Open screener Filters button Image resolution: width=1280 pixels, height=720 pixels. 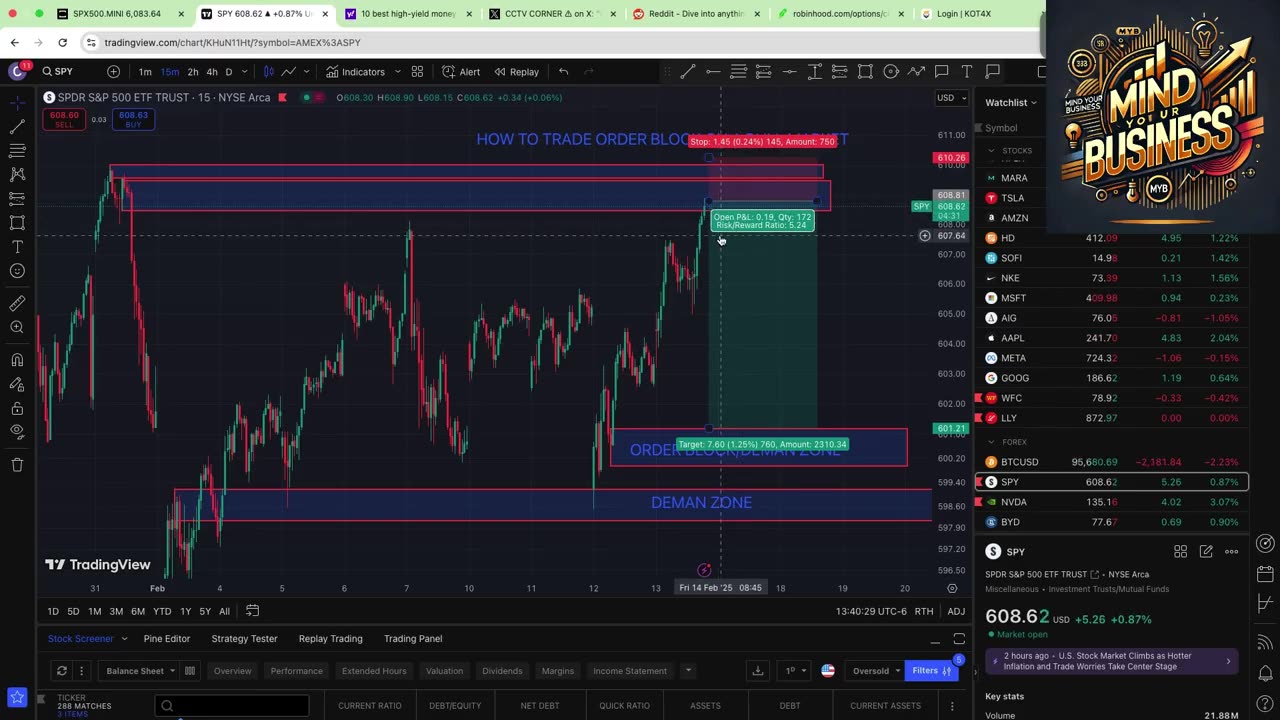[932, 671]
